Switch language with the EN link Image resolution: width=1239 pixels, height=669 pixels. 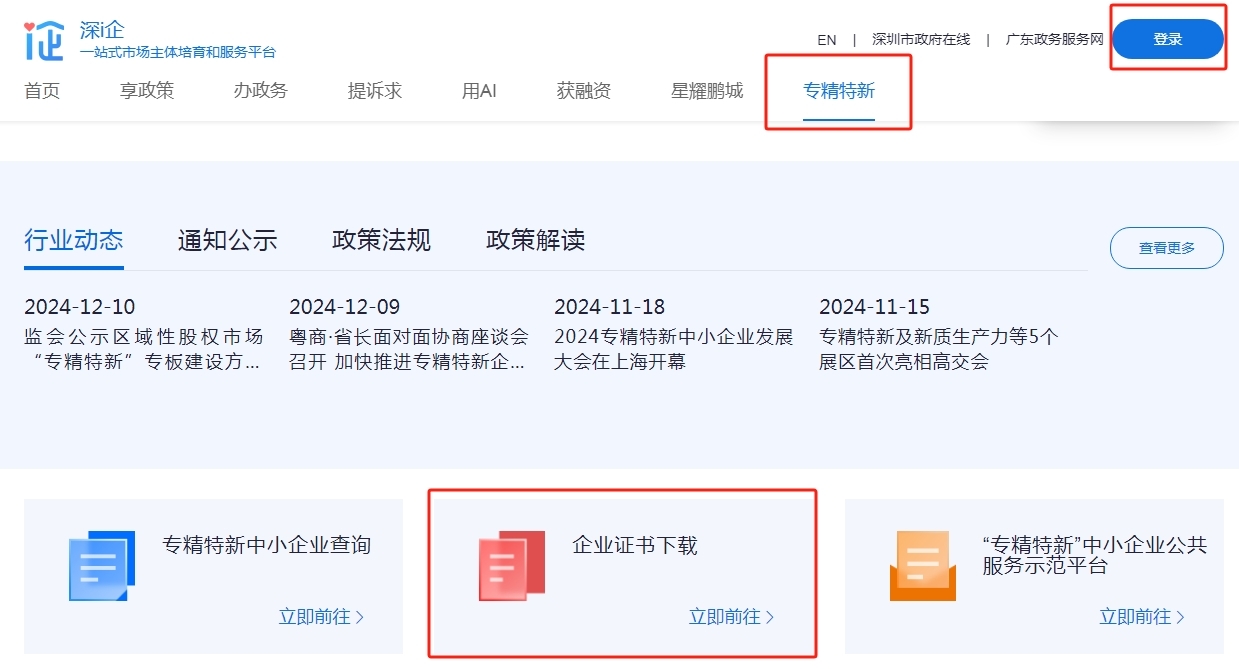click(x=826, y=40)
